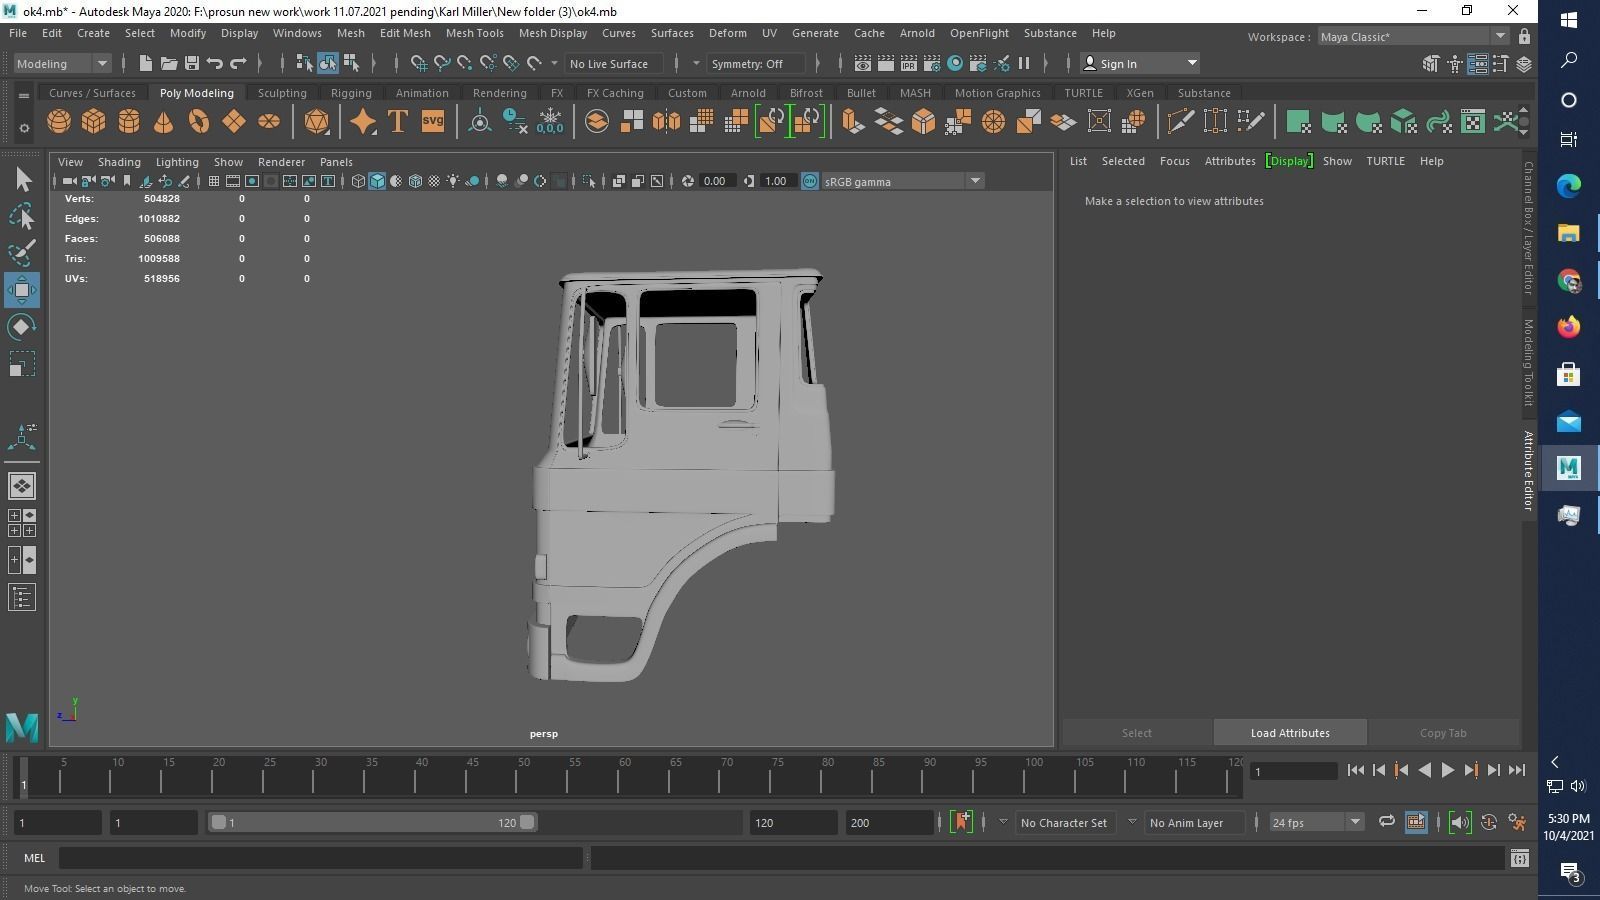Click the Save scene icon
1600x900 pixels.
192,63
